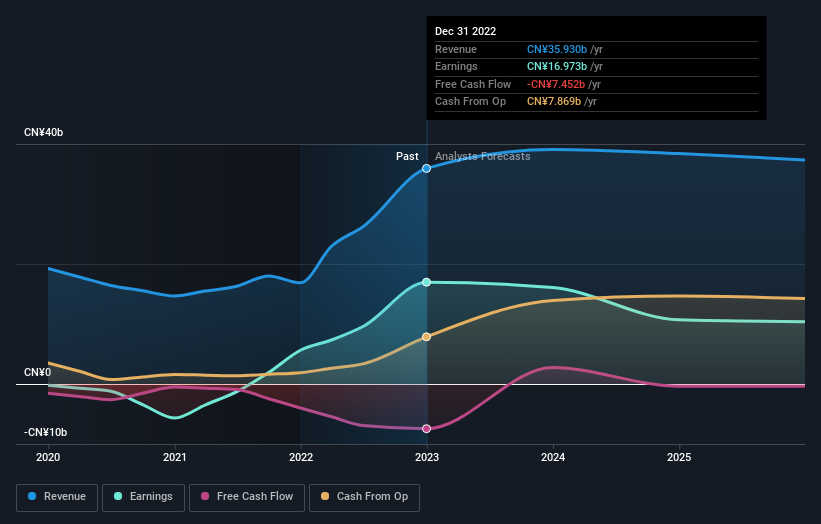The image size is (821, 524).
Task: Click the CN¥16.973b earnings value
Action: 557,66
